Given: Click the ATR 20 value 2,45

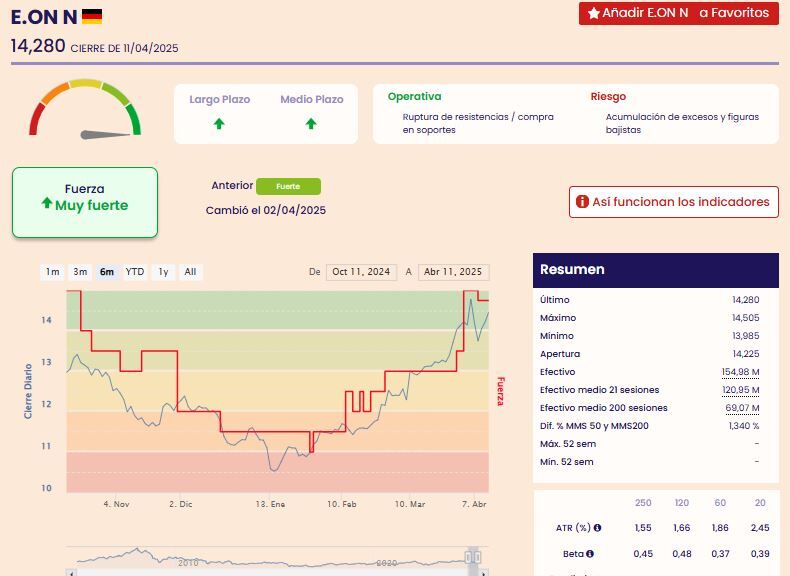Looking at the screenshot, I should click(760, 528).
